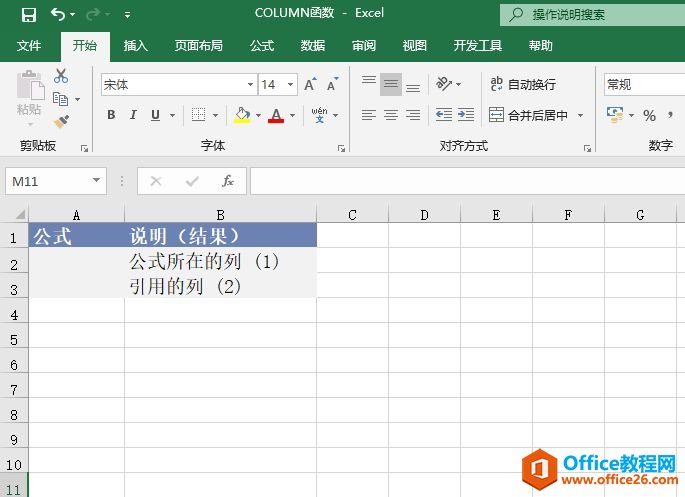Apply the red font color A
This screenshot has width=685, height=497.
click(x=276, y=115)
